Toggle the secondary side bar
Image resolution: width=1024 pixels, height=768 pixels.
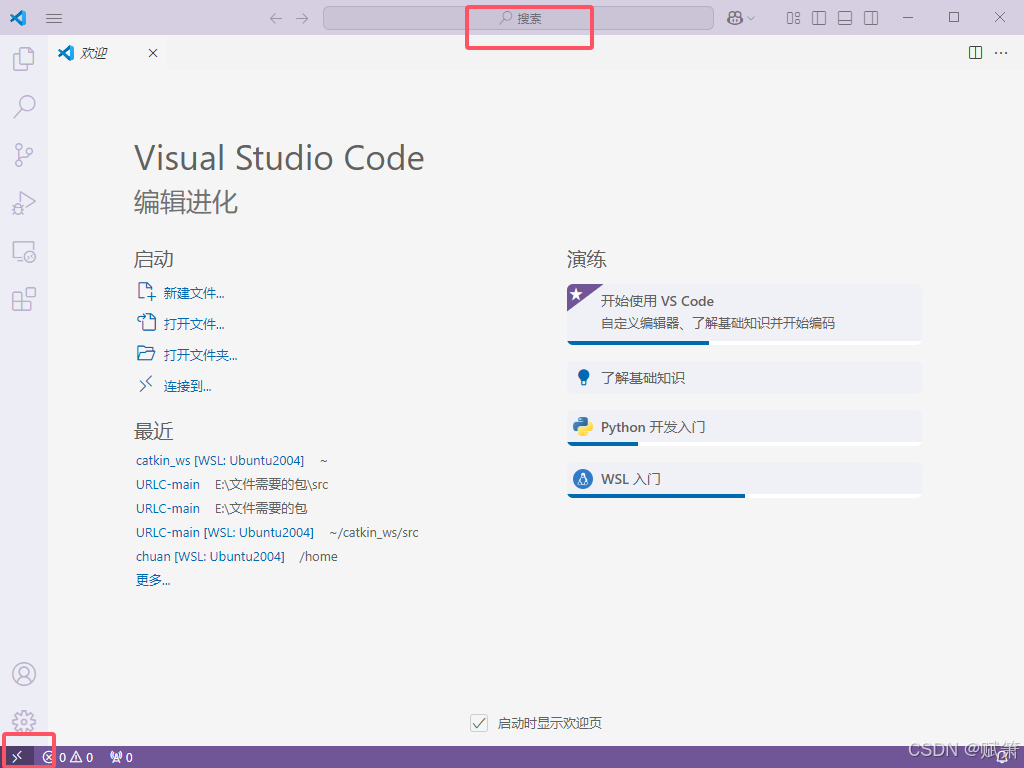coord(871,18)
